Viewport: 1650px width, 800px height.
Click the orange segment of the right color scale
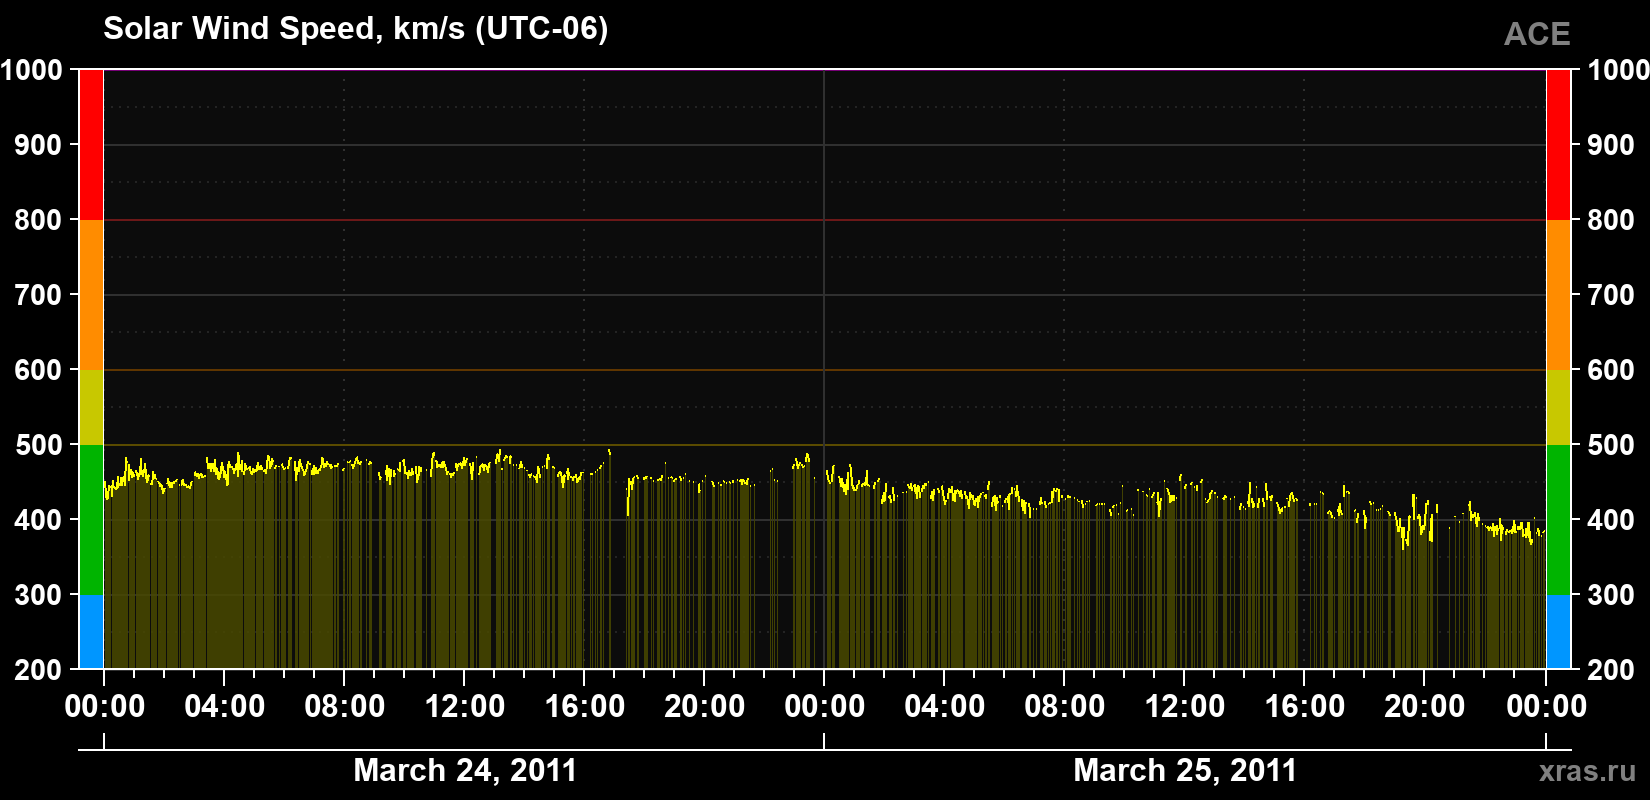(1558, 295)
